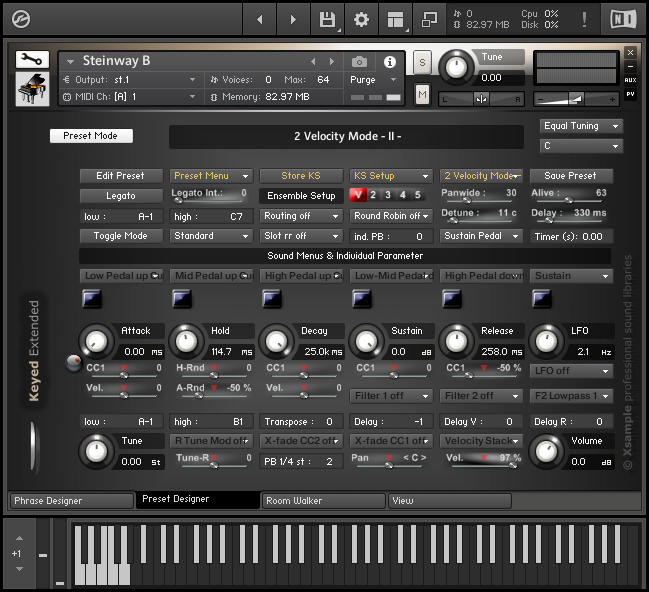Toggle blue square under High Pedal down
Image resolution: width=649 pixels, height=592 pixels.
[452, 298]
